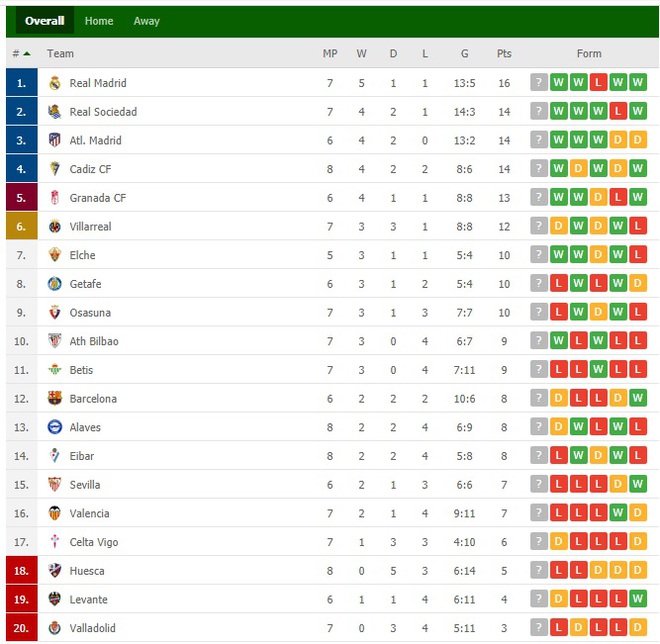Click the Alaves blue crest icon
Screen dimensions: 660x644
click(x=55, y=427)
